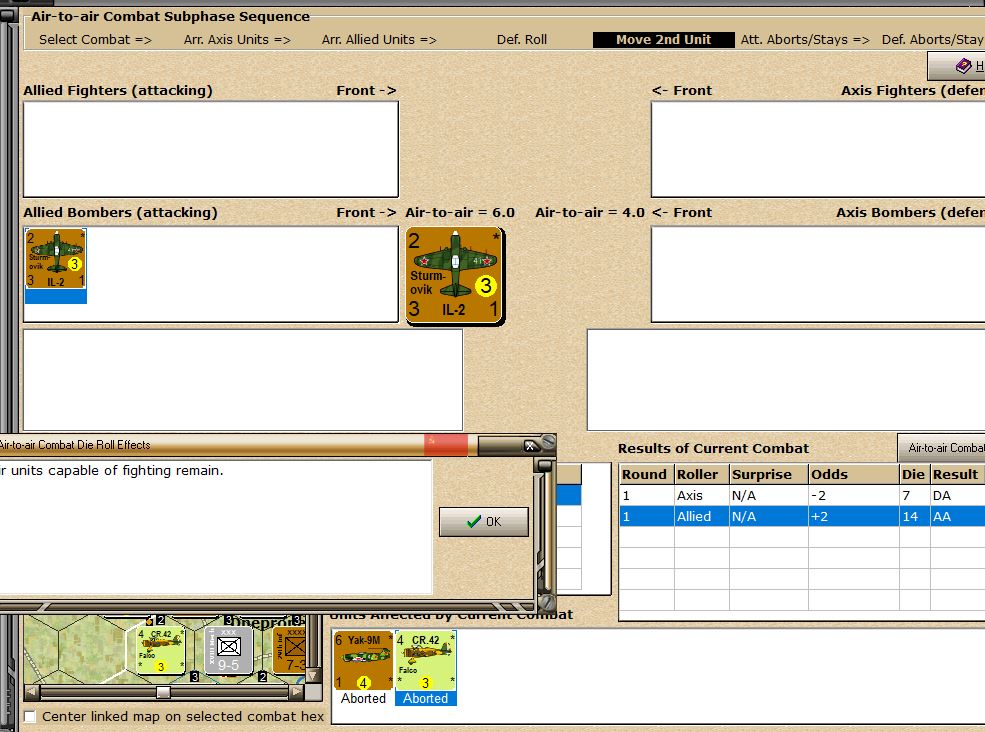Click the Air-to-air = 4.0 label

tap(590, 212)
